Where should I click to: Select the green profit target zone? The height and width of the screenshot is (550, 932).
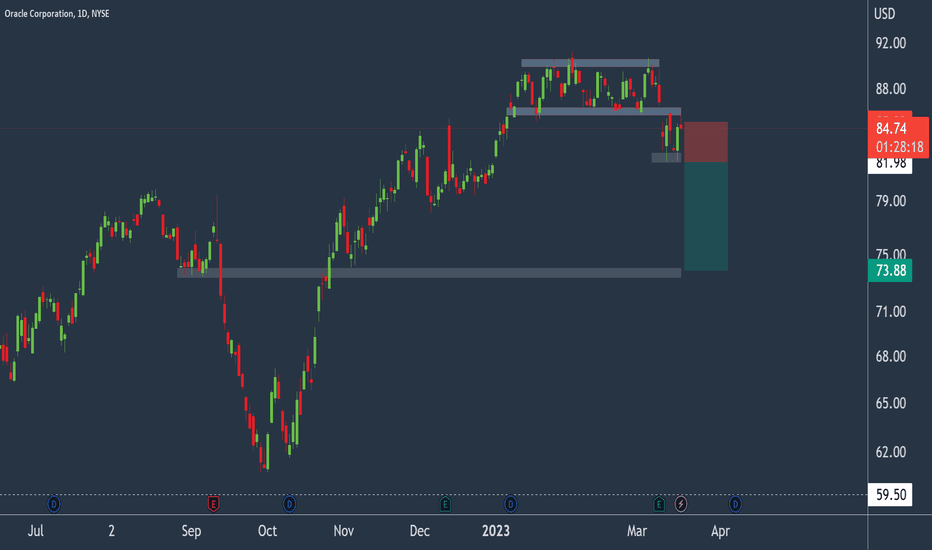706,216
